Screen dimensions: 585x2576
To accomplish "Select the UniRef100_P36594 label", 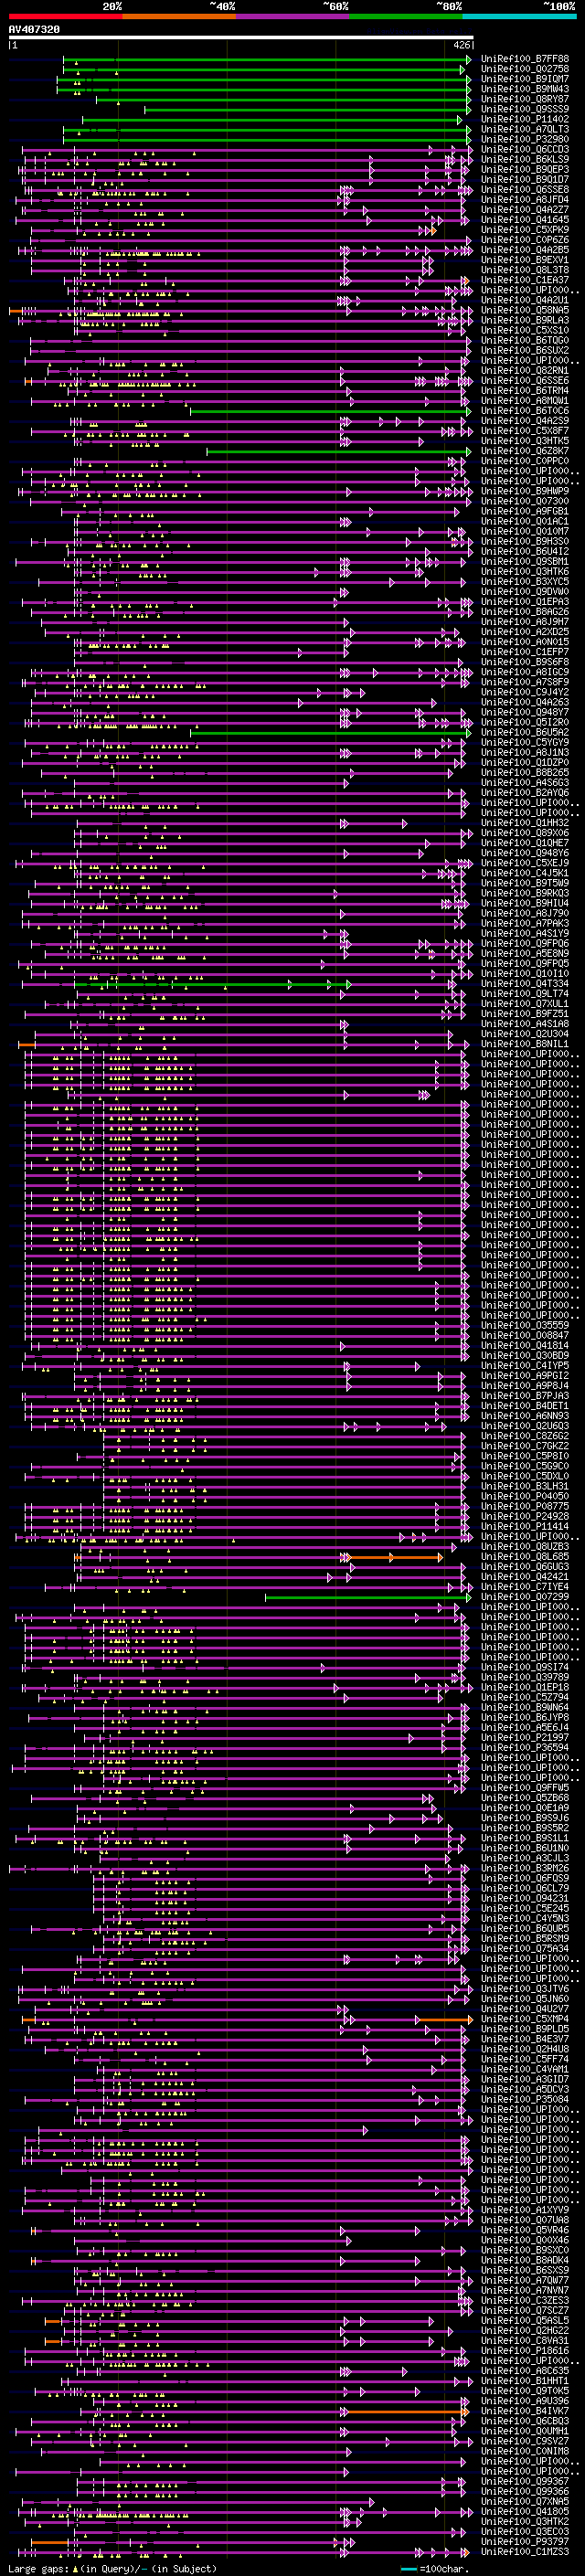I will pos(525,1747).
